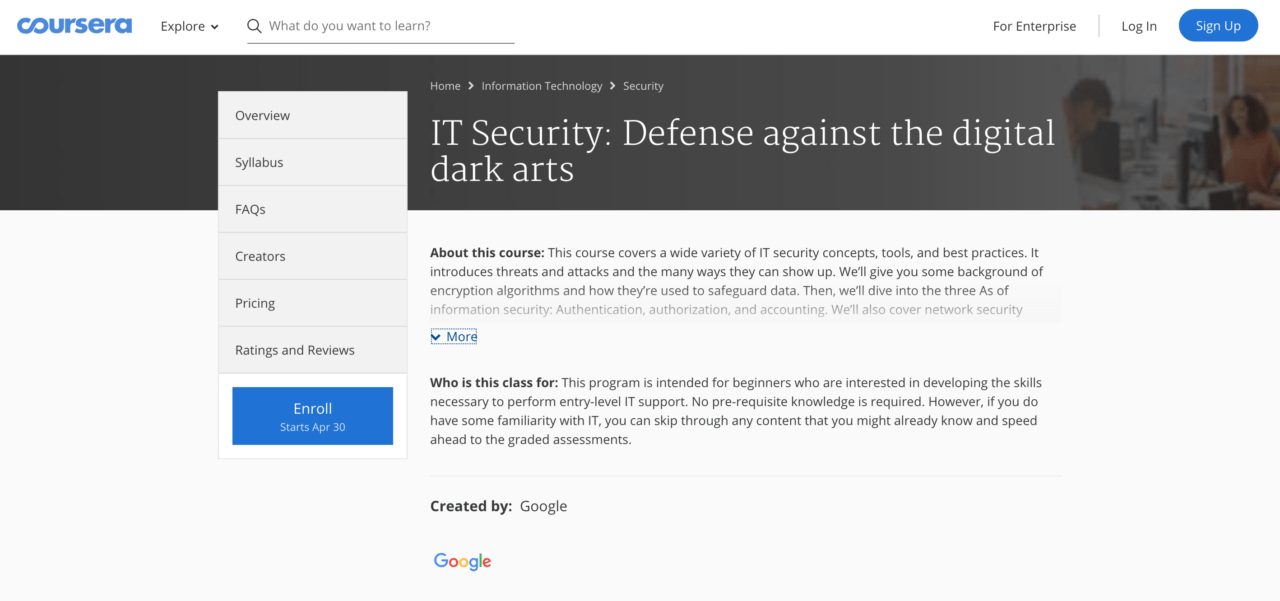Screen dimensions: 1280x601
Task: Click the chevron beside More
Action: 436,337
